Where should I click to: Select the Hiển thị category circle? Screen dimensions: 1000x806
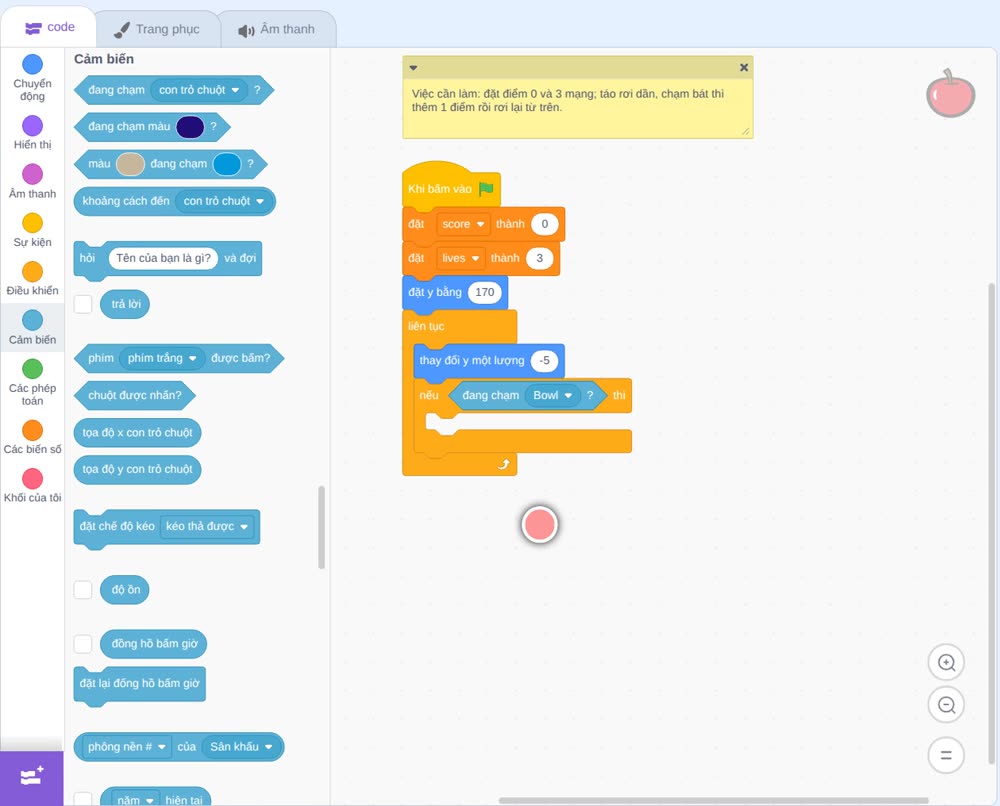tap(33, 126)
